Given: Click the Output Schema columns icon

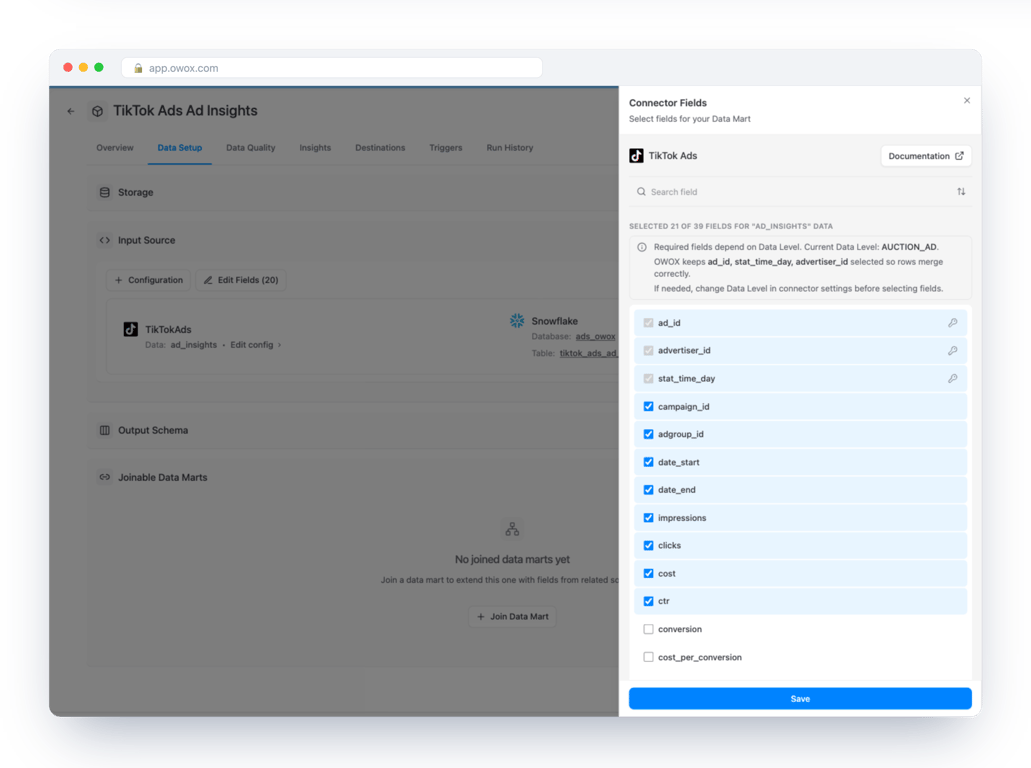Looking at the screenshot, I should coord(105,430).
